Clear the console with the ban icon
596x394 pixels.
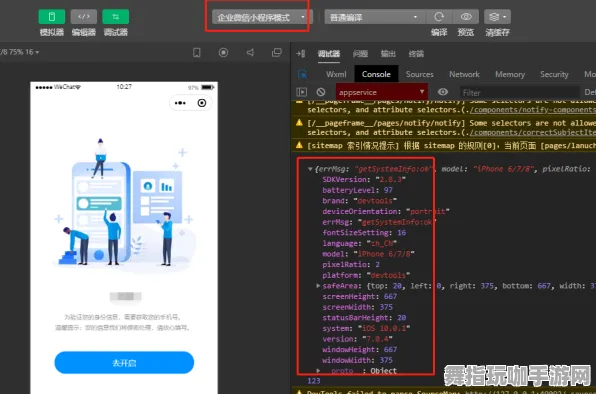321,92
